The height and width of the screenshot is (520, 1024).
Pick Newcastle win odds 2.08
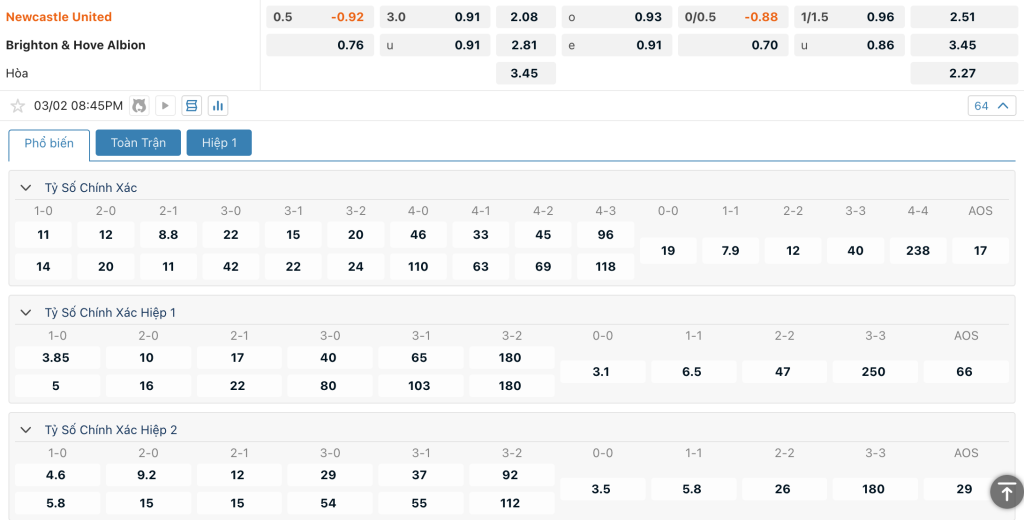point(526,17)
